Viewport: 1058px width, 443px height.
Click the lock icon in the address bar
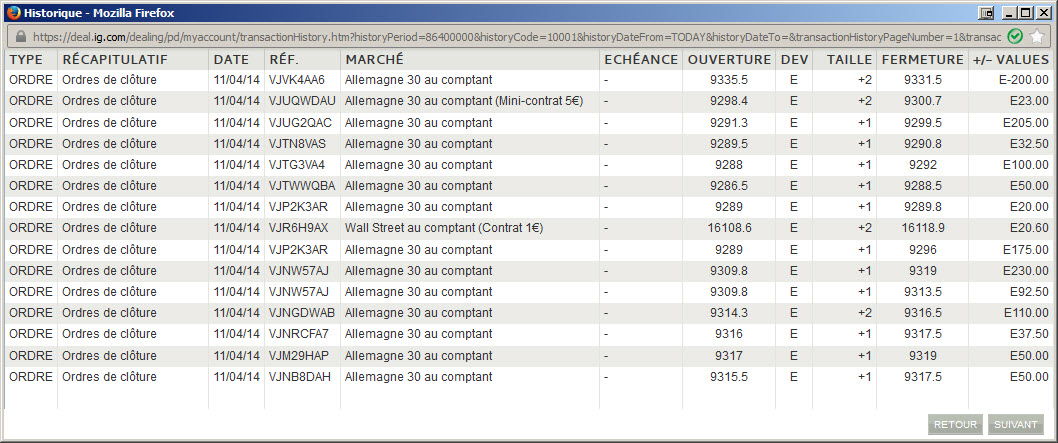(19, 36)
